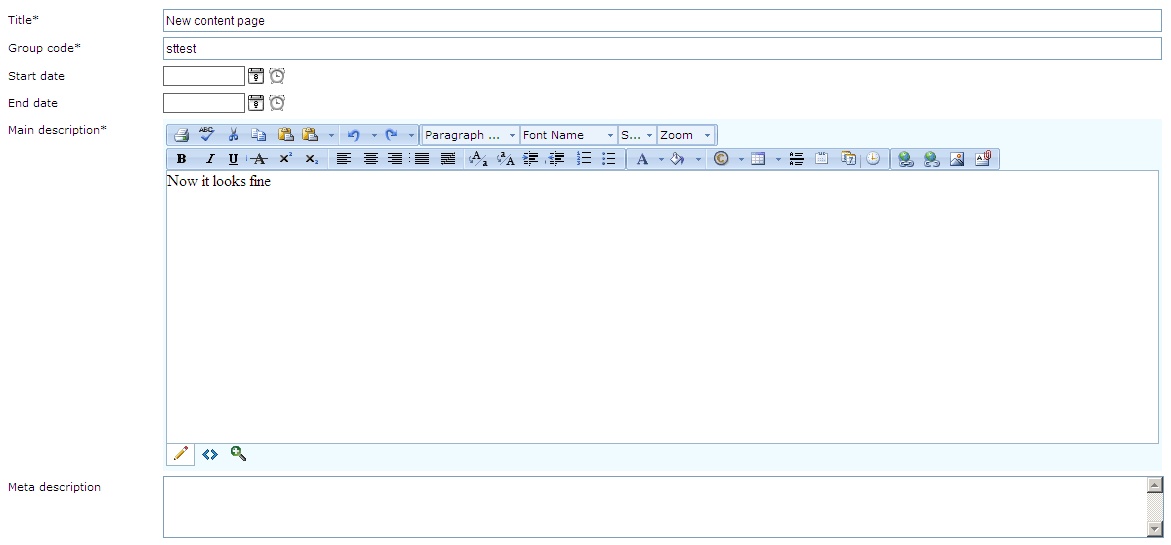Click the calendar icon showing 7
The height and width of the screenshot is (545, 1171).
[x=848, y=158]
